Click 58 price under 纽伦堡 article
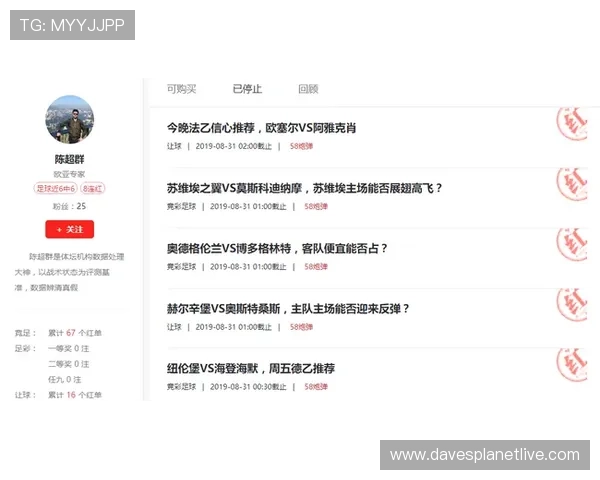This screenshot has width=600, height=480. [x=316, y=387]
